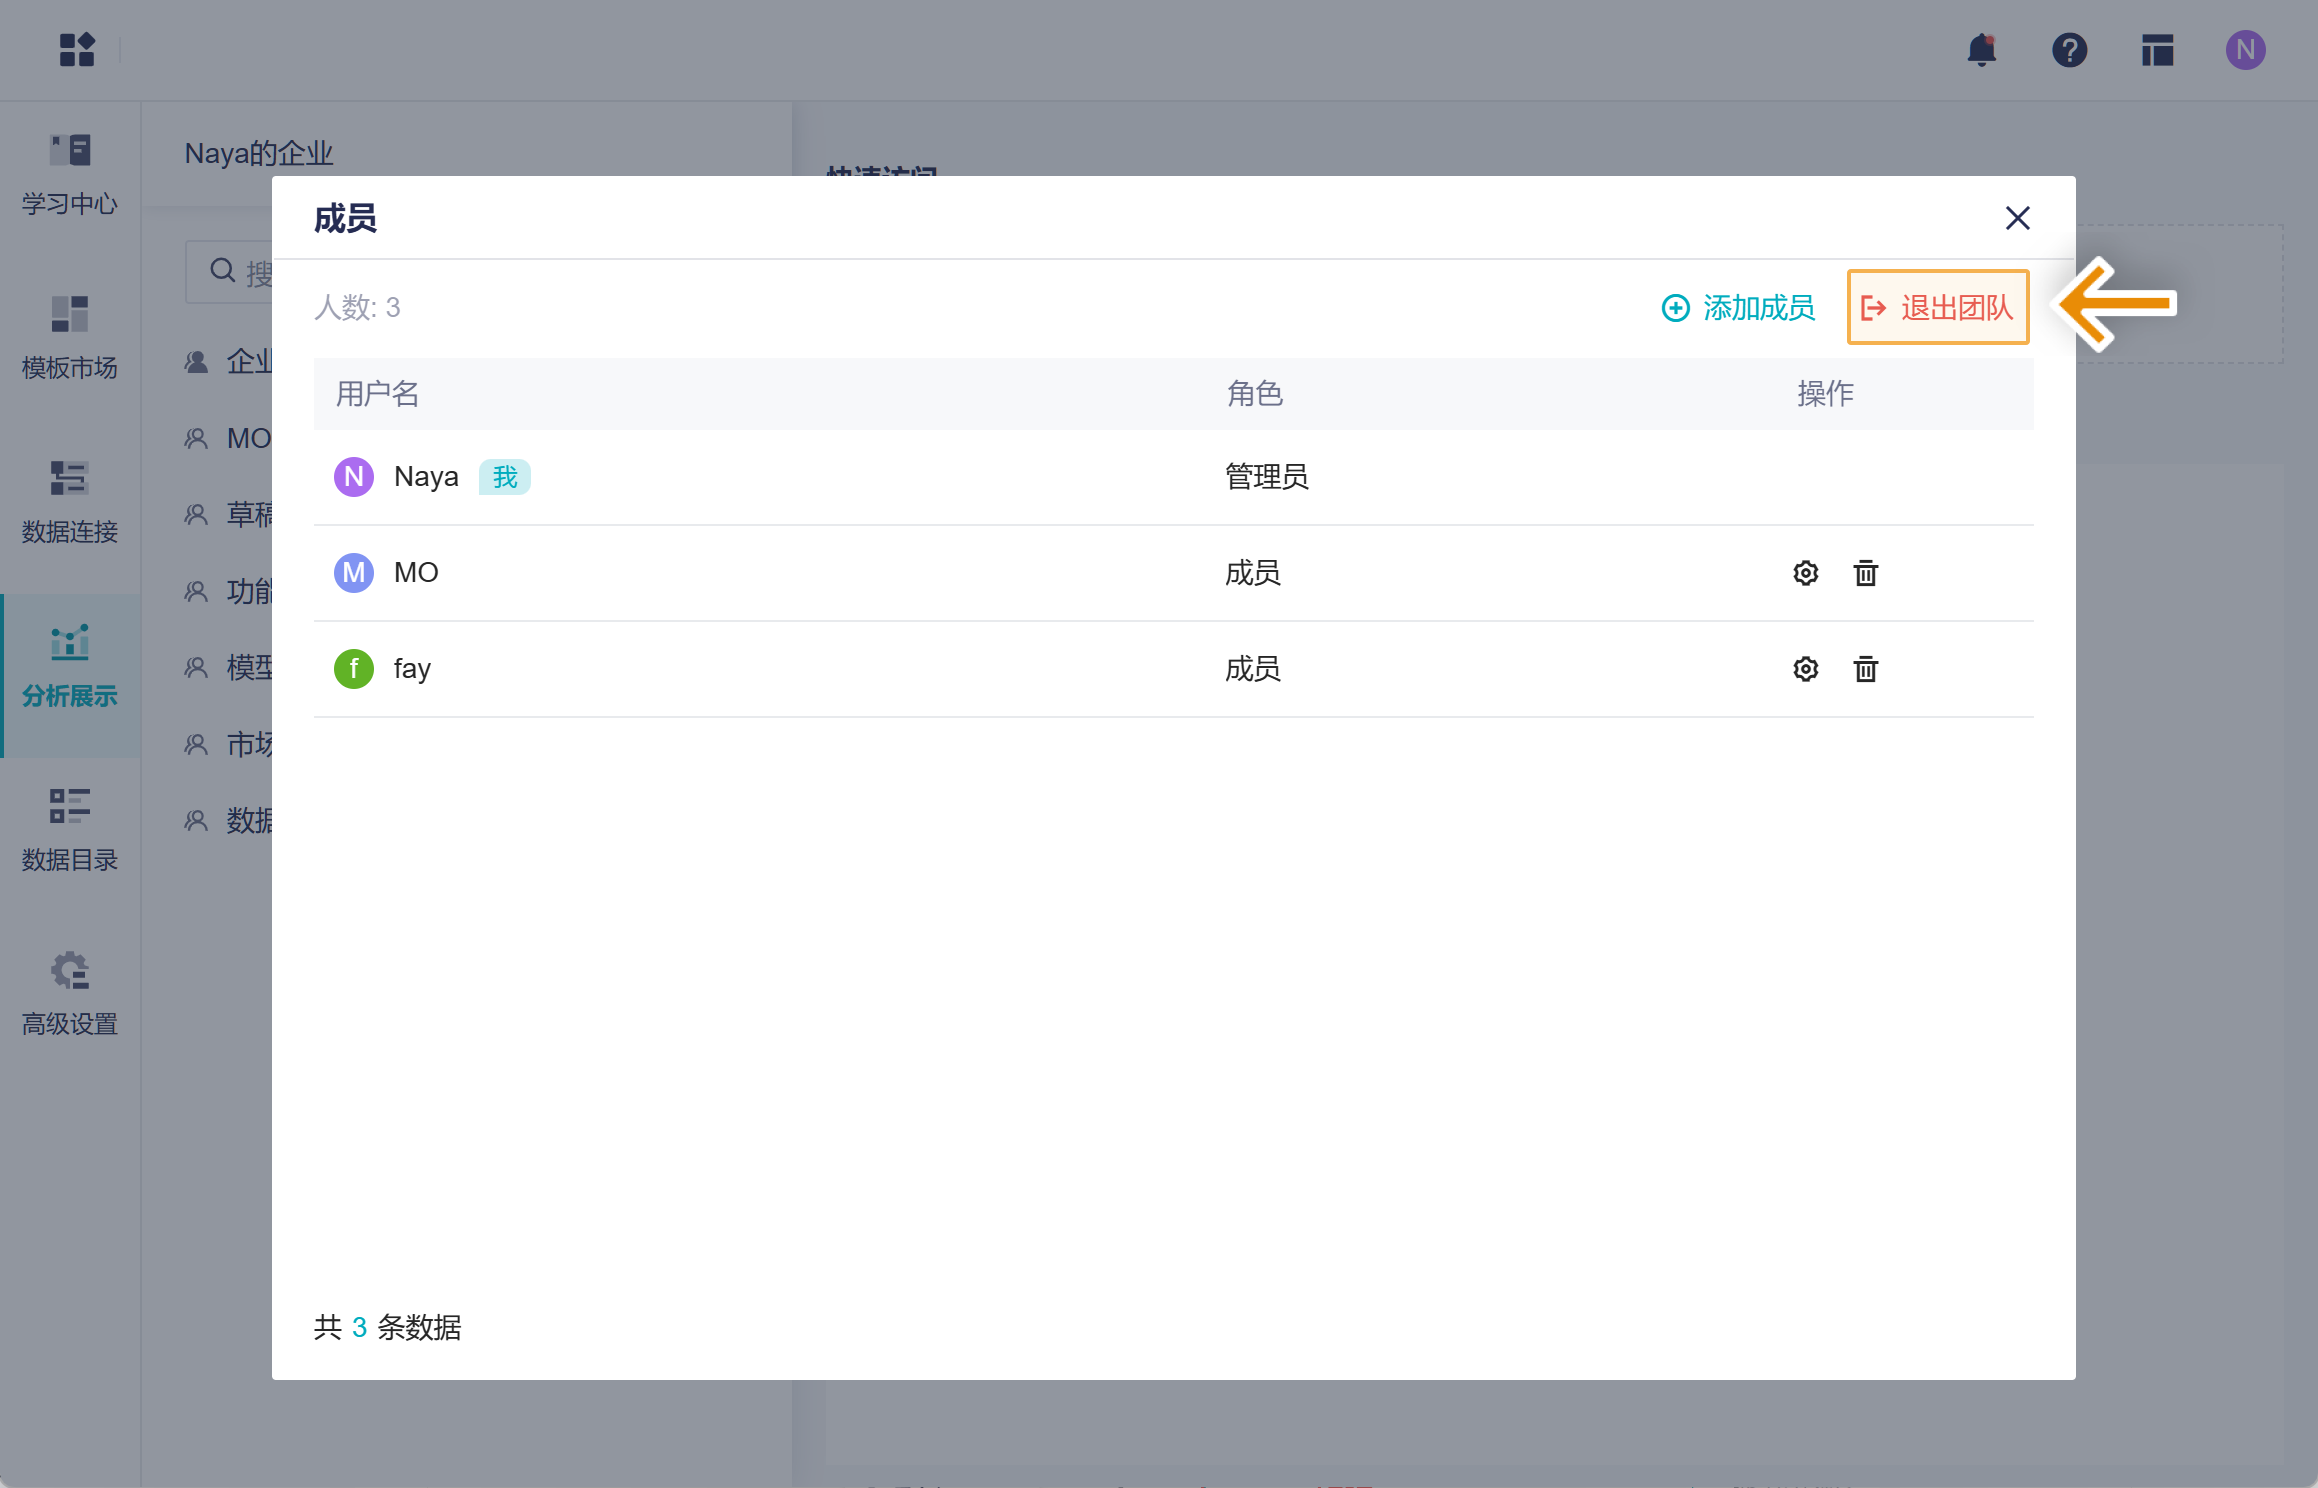Image resolution: width=2318 pixels, height=1488 pixels.
Task: Remove member fay with trash icon
Action: (x=1865, y=669)
